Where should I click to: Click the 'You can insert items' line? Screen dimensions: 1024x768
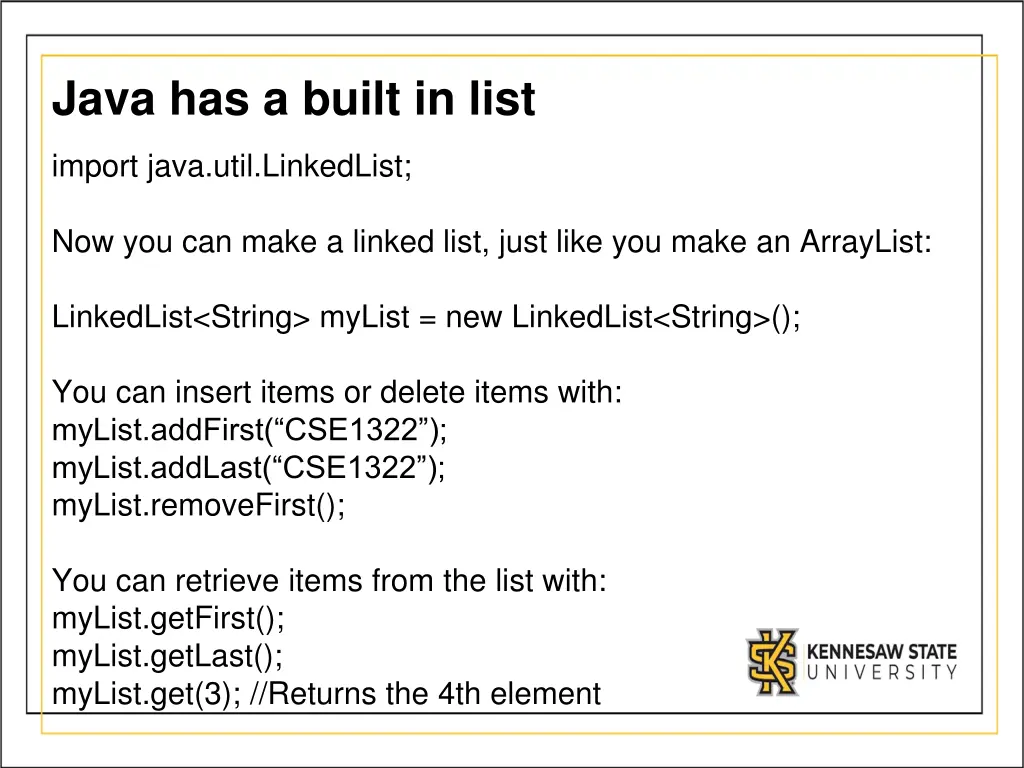(337, 392)
